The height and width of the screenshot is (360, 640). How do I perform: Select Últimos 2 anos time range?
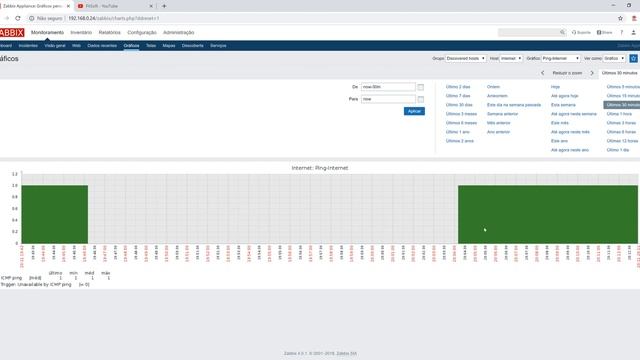460,141
